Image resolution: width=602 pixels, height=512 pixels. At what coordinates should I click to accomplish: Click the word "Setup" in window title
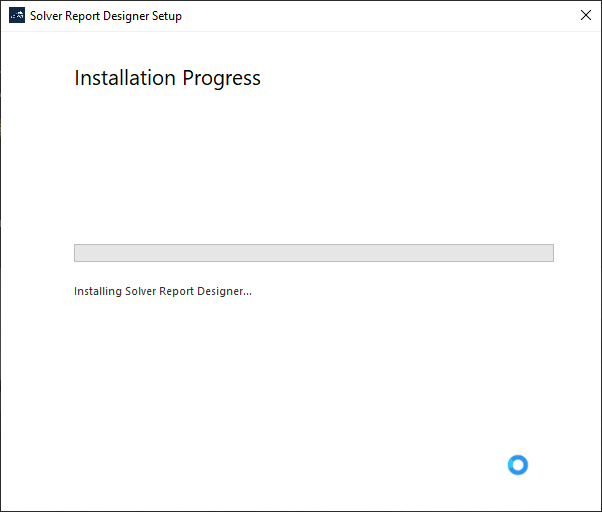(x=169, y=16)
